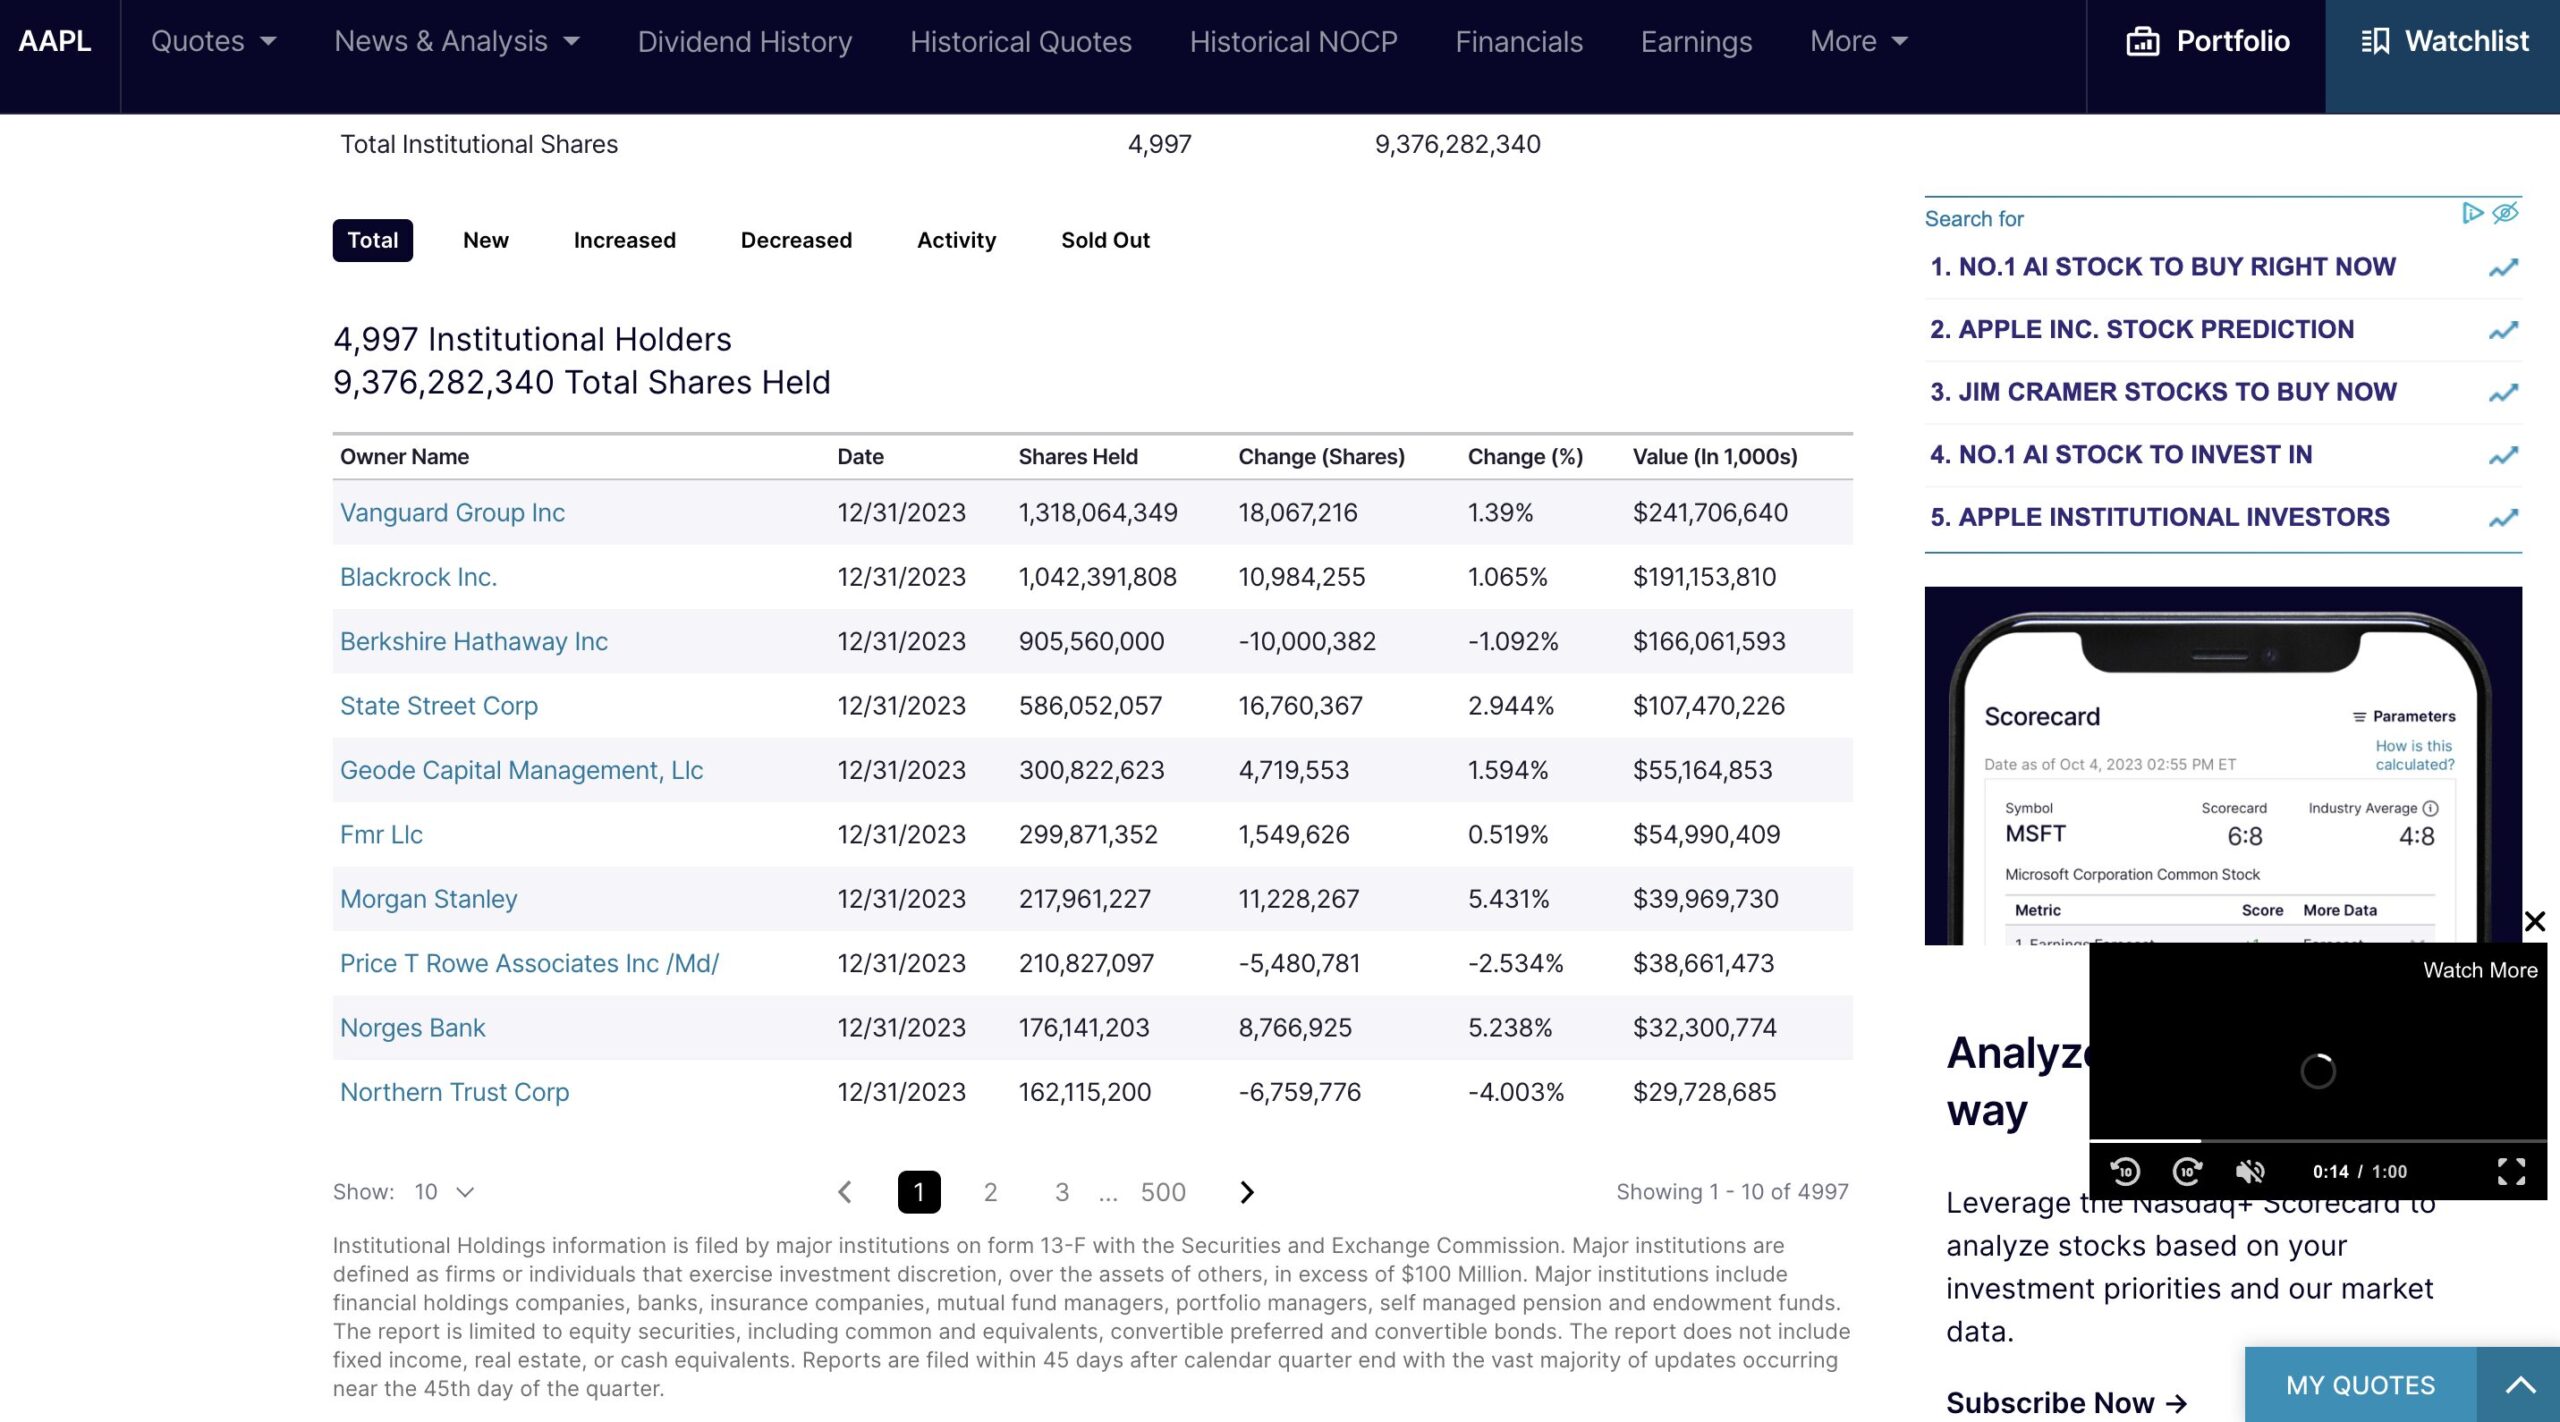The height and width of the screenshot is (1422, 2560).
Task: Select the Total holders tab
Action: coord(372,240)
